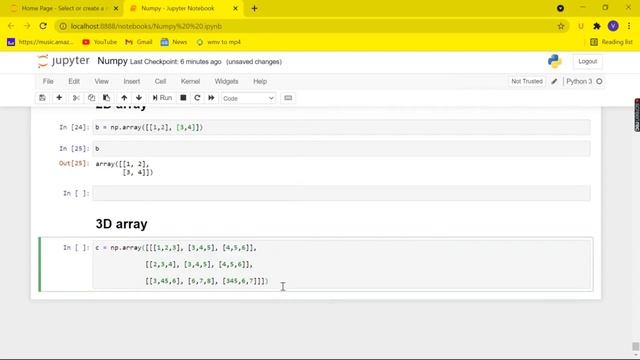
Task: Click the U extension icon
Action: (x=581, y=27)
